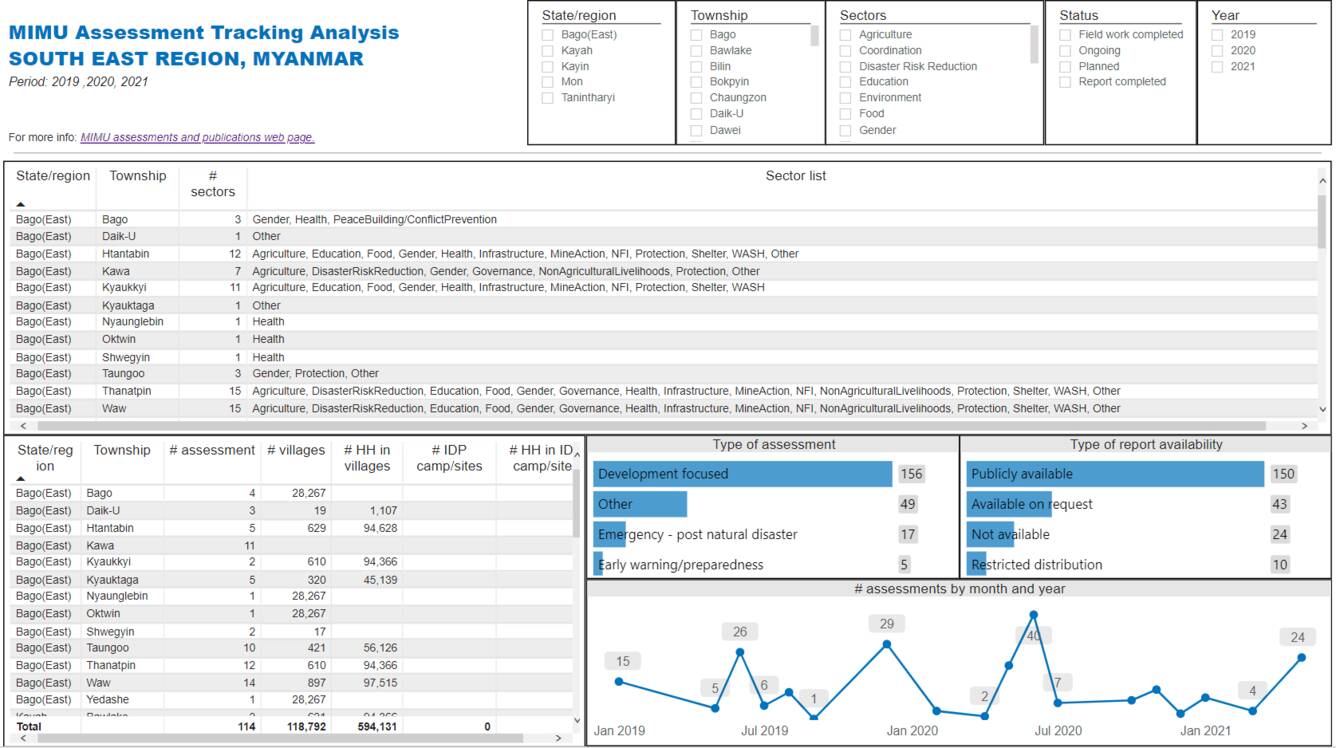Click the chart data point labeled 26

point(740,652)
